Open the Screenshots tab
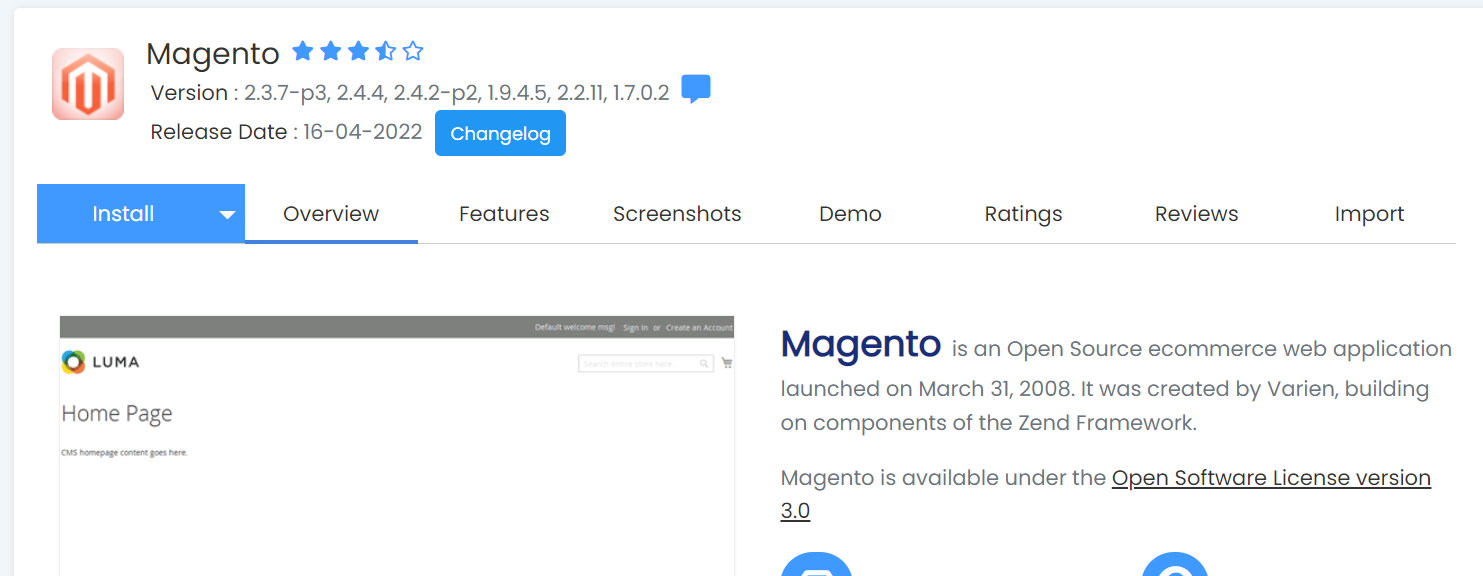The image size is (1483, 576). click(677, 214)
